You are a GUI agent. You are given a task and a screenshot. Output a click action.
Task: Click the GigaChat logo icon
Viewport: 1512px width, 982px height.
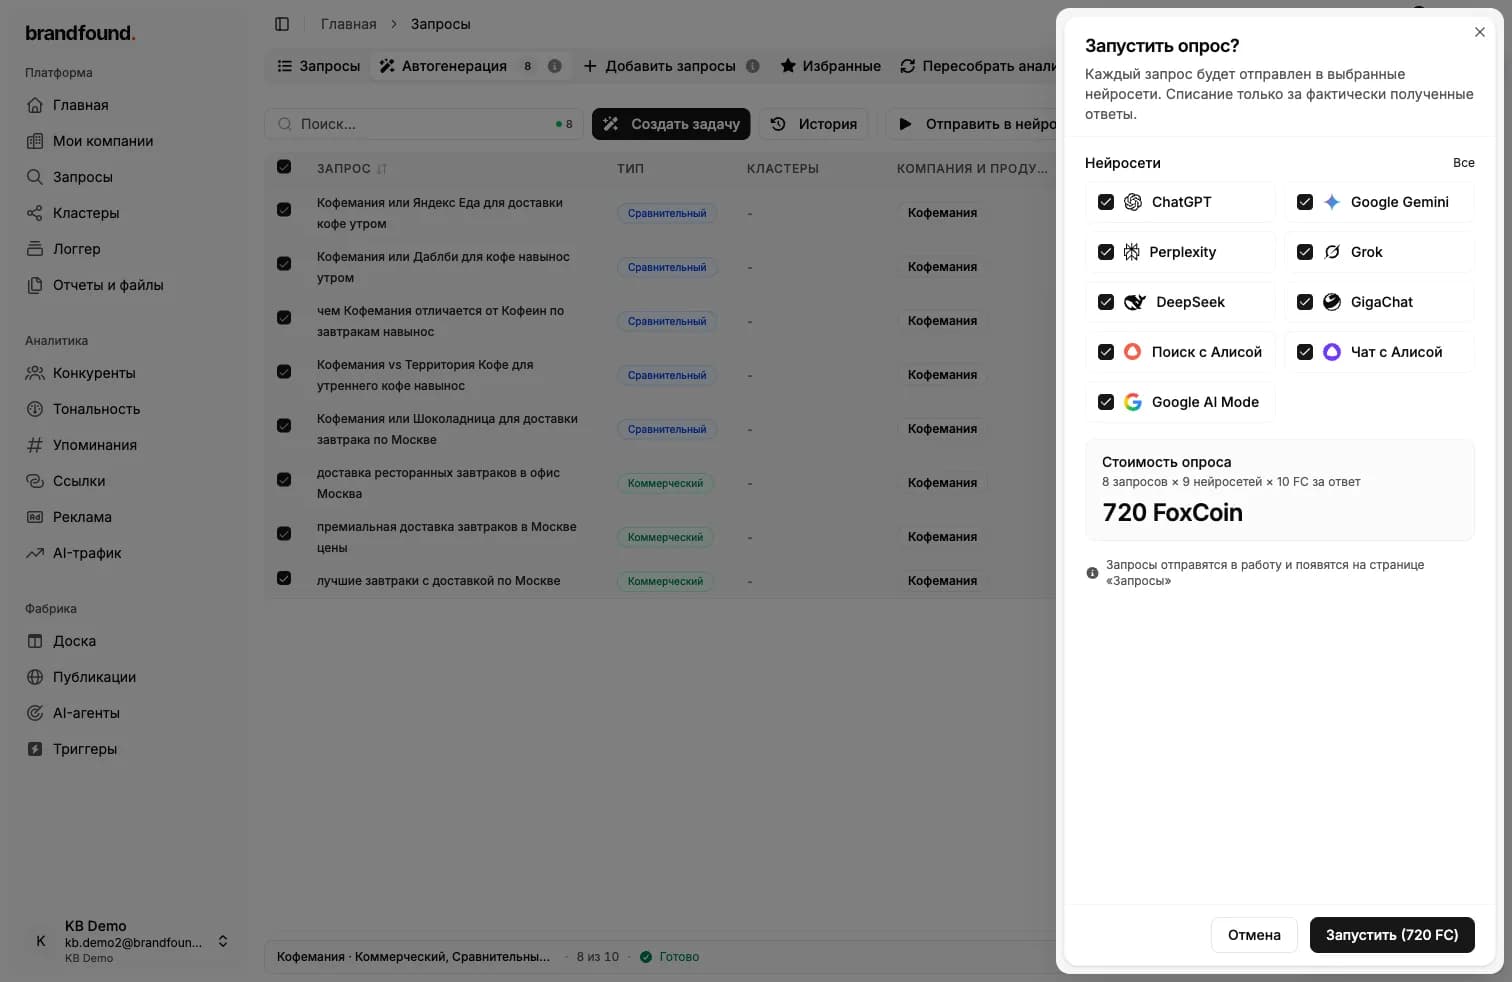(1332, 302)
